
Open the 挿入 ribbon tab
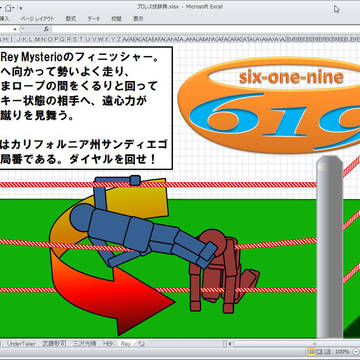point(5,19)
